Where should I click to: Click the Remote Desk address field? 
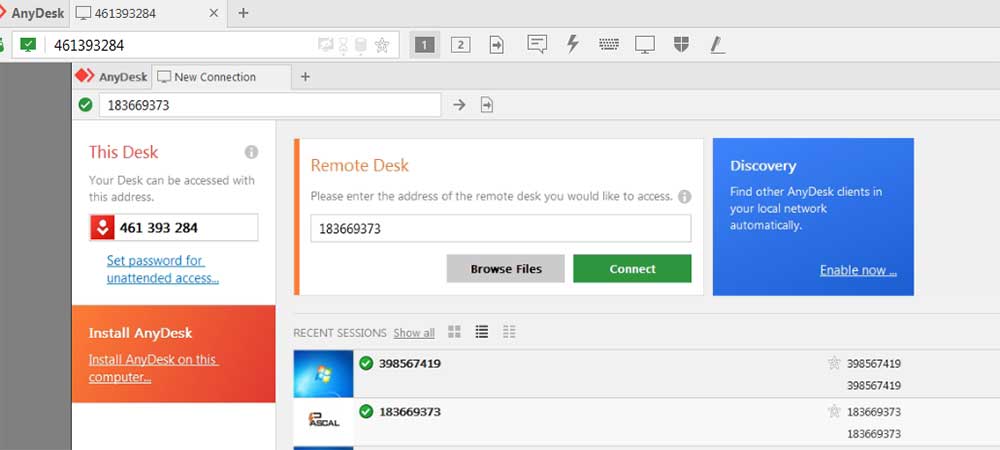501,228
